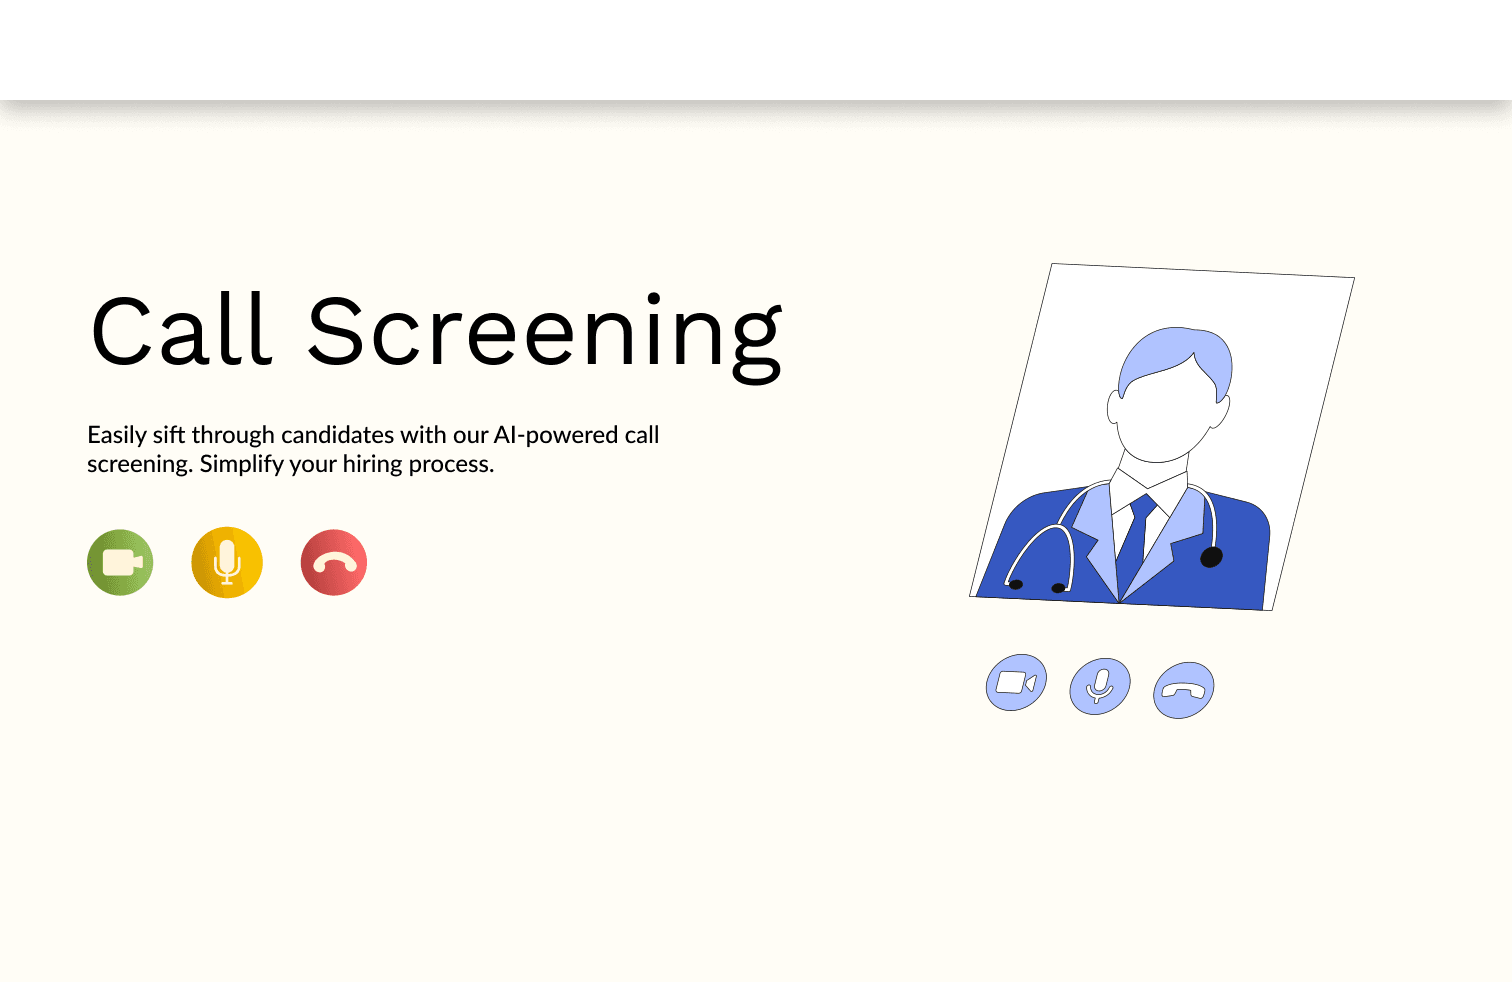Click the lapel microphone on the doctor's coat
The height and width of the screenshot is (982, 1512).
click(x=1212, y=556)
